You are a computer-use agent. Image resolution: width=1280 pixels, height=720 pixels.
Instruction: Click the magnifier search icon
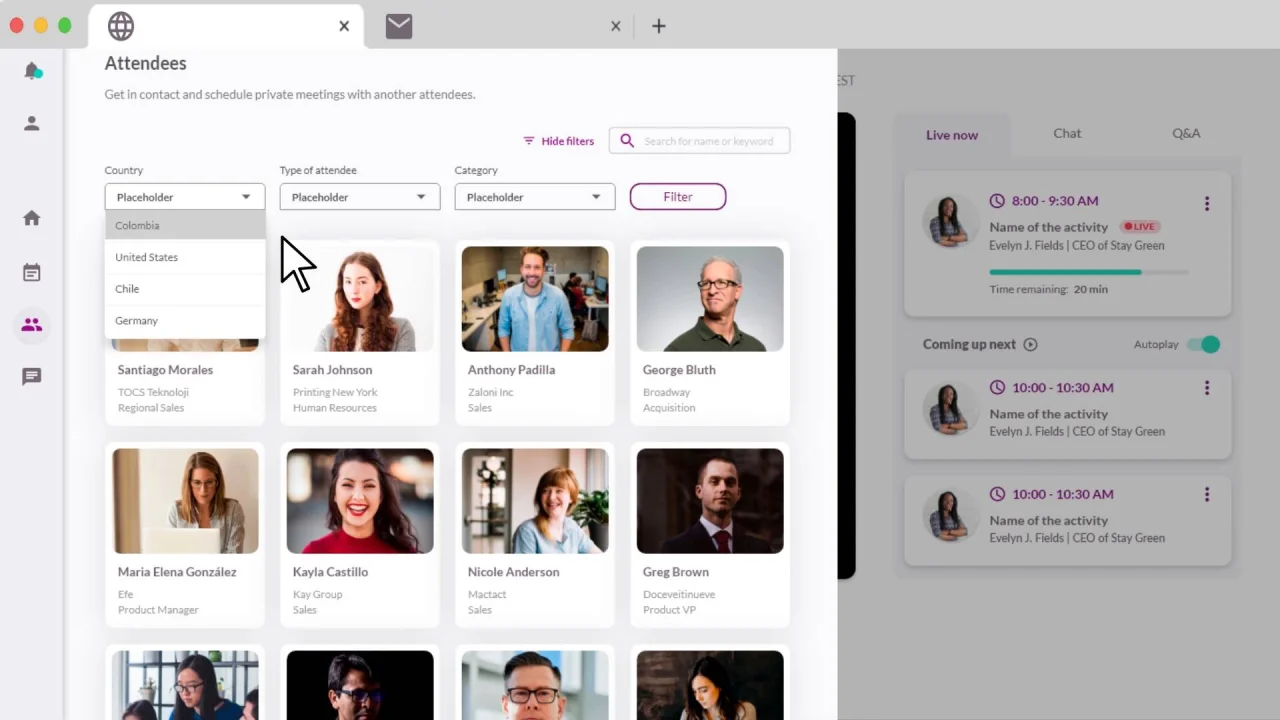tap(627, 141)
